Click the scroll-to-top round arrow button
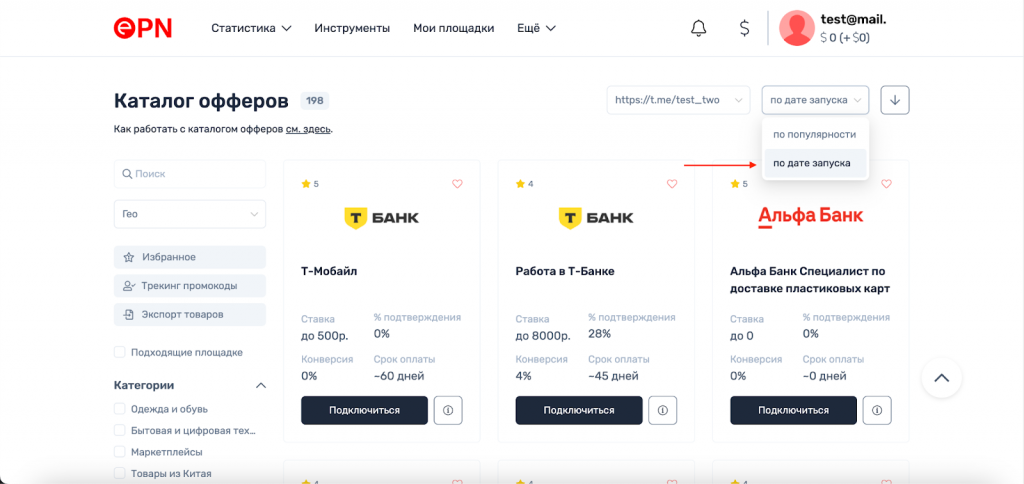Image resolution: width=1024 pixels, height=484 pixels. pyautogui.click(x=941, y=378)
